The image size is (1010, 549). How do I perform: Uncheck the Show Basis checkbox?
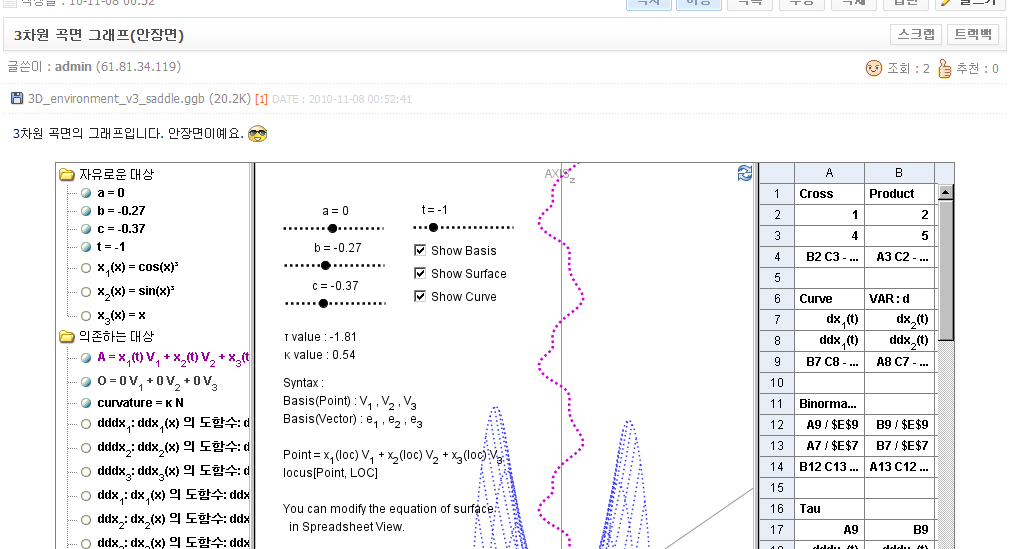420,251
